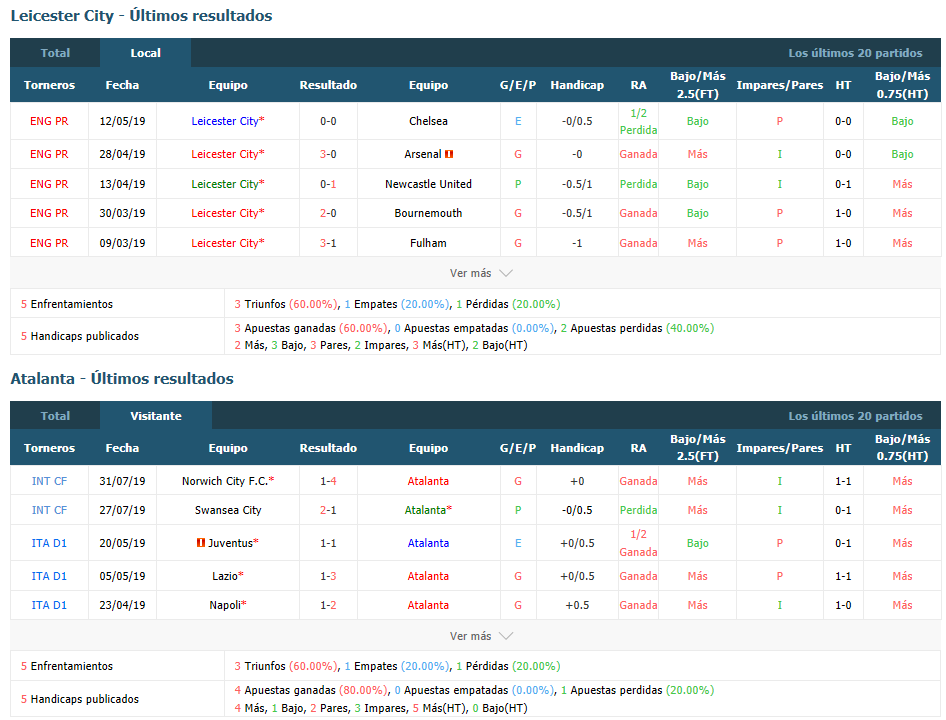The height and width of the screenshot is (720, 946).
Task: Click Resultado column header in Leicester table
Action: 328,85
